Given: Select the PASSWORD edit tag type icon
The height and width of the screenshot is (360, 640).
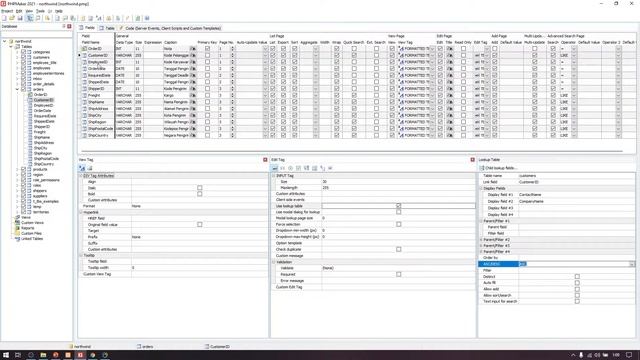Looking at the screenshot, I should 282,168.
